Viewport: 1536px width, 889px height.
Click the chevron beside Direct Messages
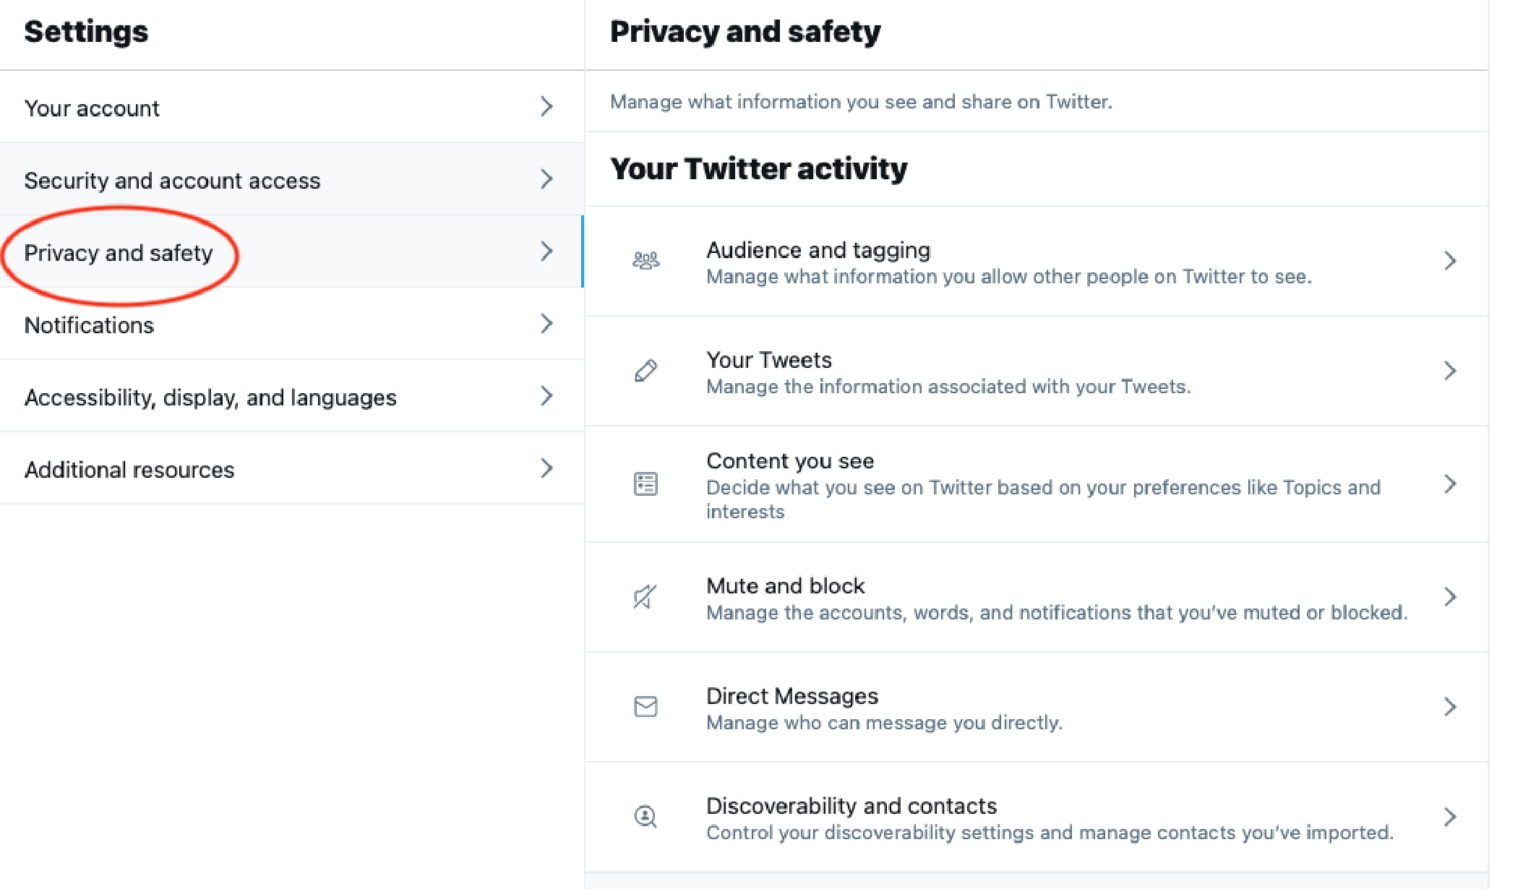(x=1450, y=707)
